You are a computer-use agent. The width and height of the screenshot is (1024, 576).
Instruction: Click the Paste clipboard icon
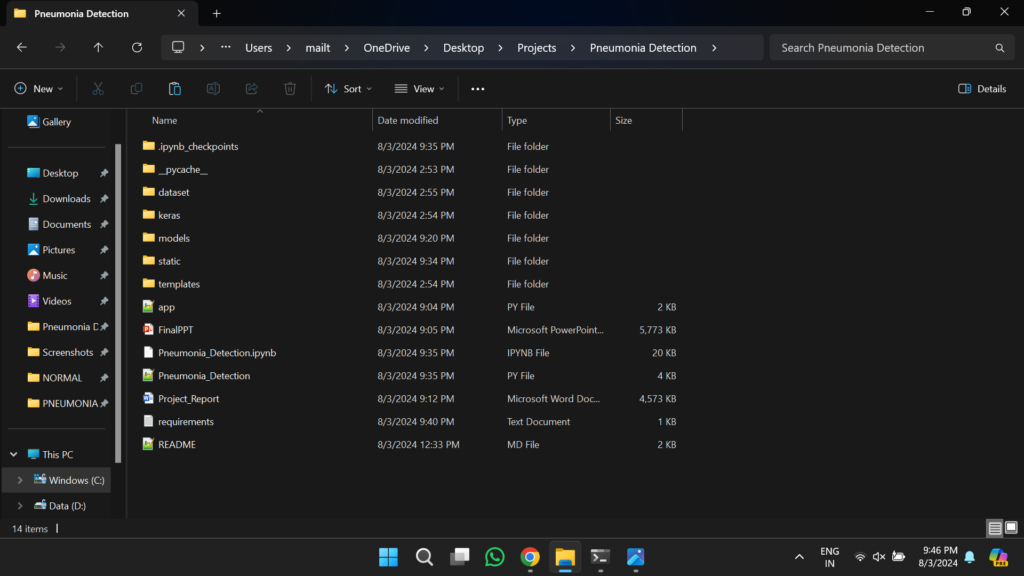[175, 89]
